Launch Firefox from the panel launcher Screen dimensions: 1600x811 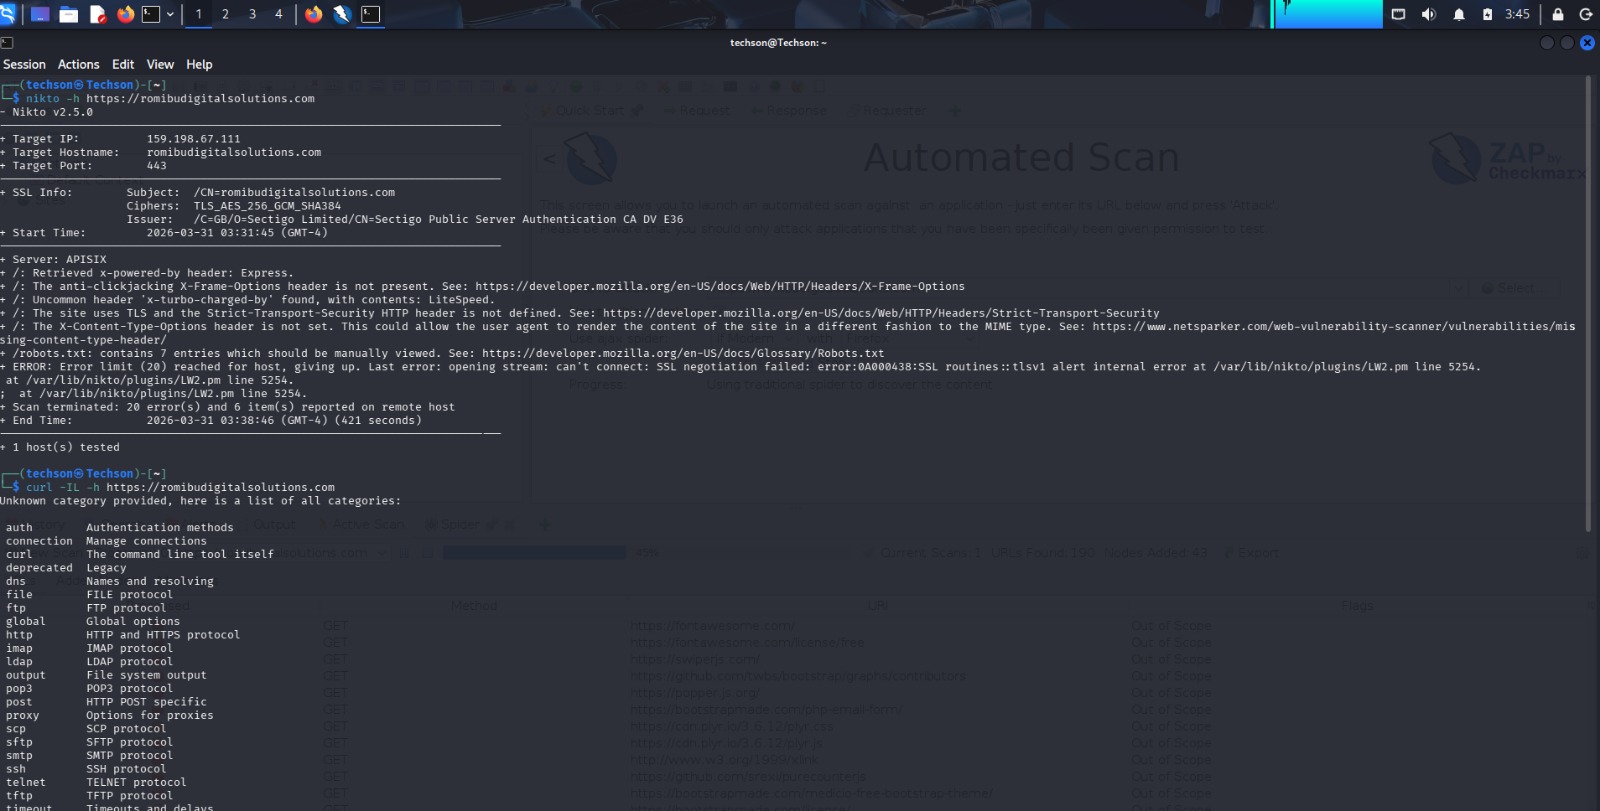(x=125, y=14)
